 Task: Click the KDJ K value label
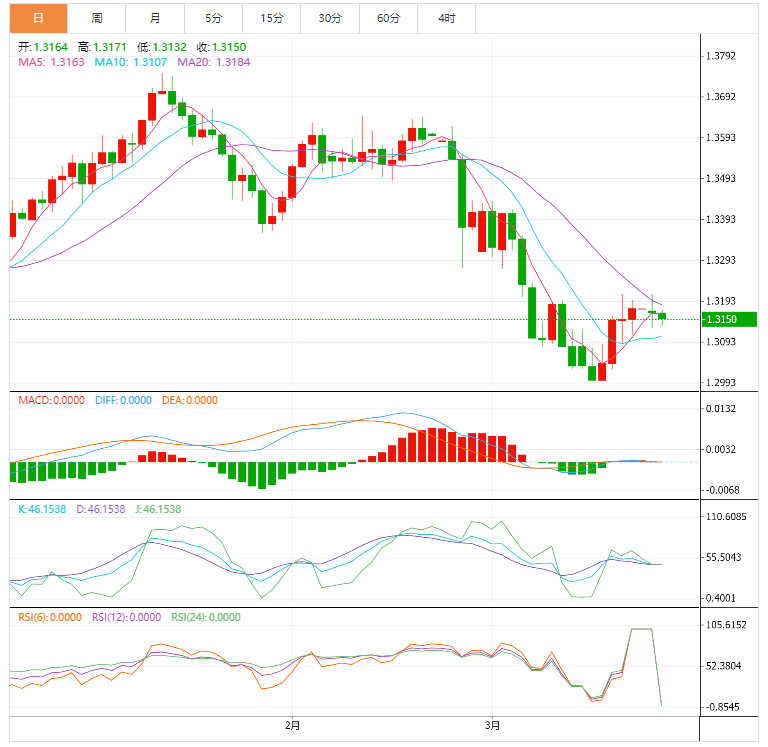pyautogui.click(x=43, y=509)
